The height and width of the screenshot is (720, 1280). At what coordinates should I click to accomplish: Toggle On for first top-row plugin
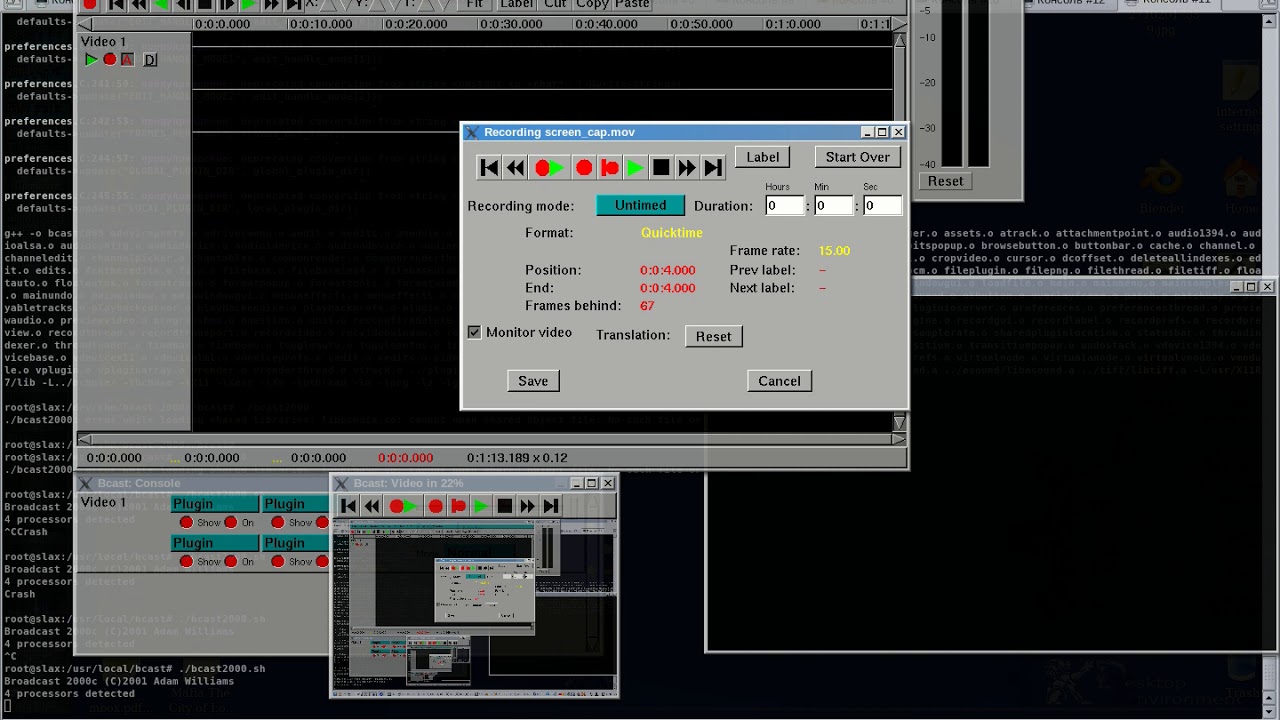tap(231, 523)
